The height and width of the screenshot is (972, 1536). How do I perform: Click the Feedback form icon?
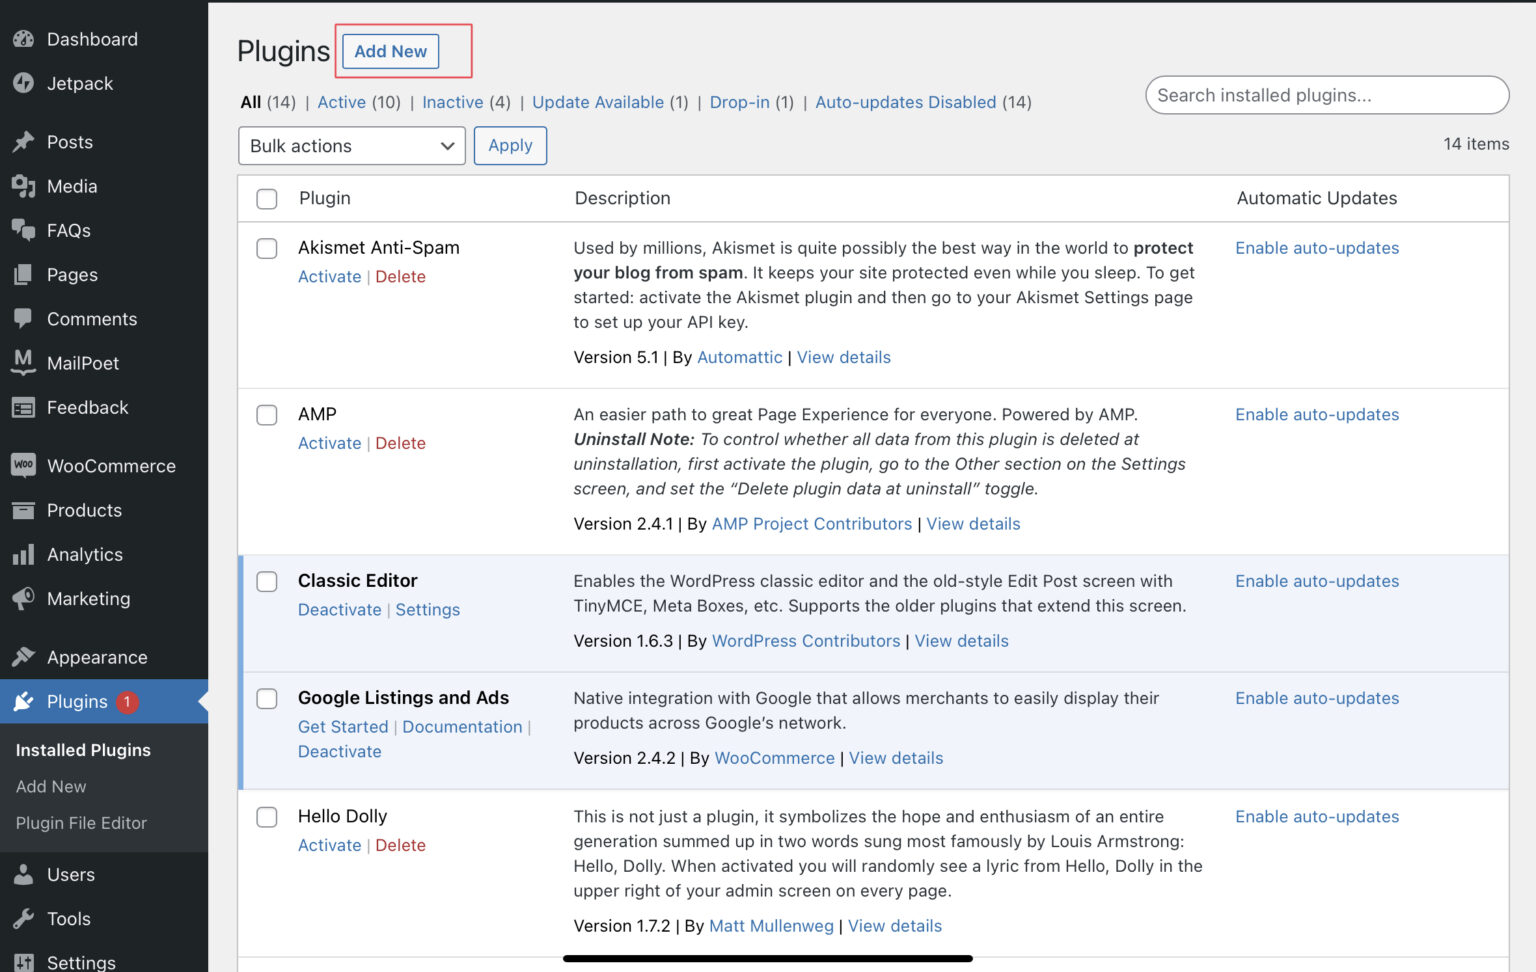coord(23,407)
